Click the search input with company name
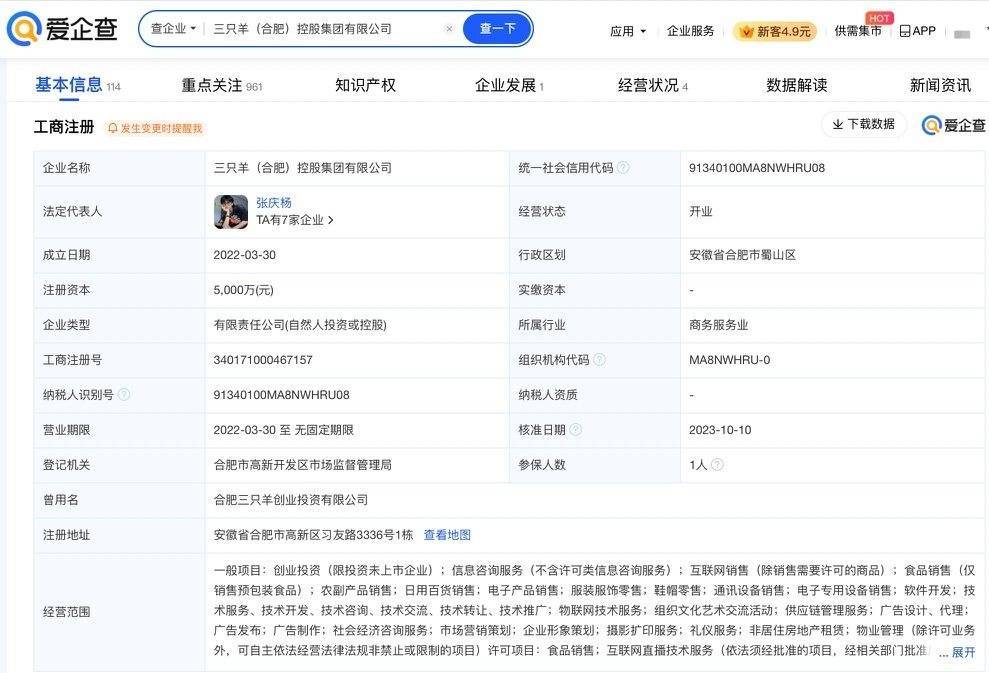This screenshot has width=989, height=673. tap(303, 29)
